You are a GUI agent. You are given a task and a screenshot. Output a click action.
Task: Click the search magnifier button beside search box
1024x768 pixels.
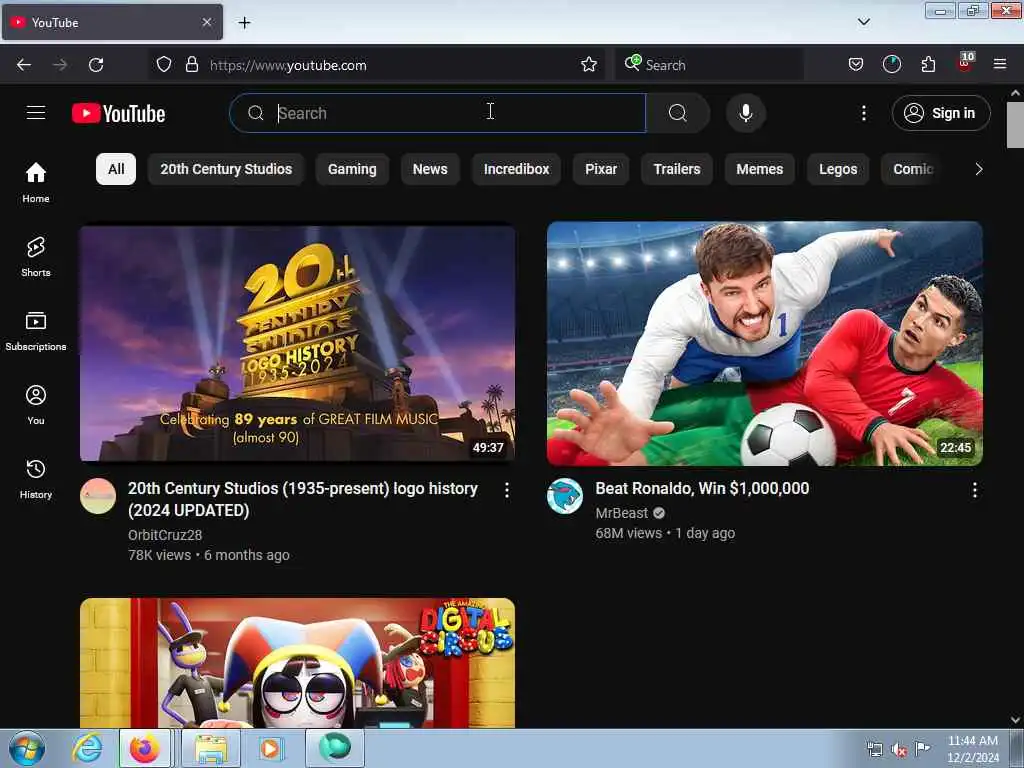click(678, 113)
